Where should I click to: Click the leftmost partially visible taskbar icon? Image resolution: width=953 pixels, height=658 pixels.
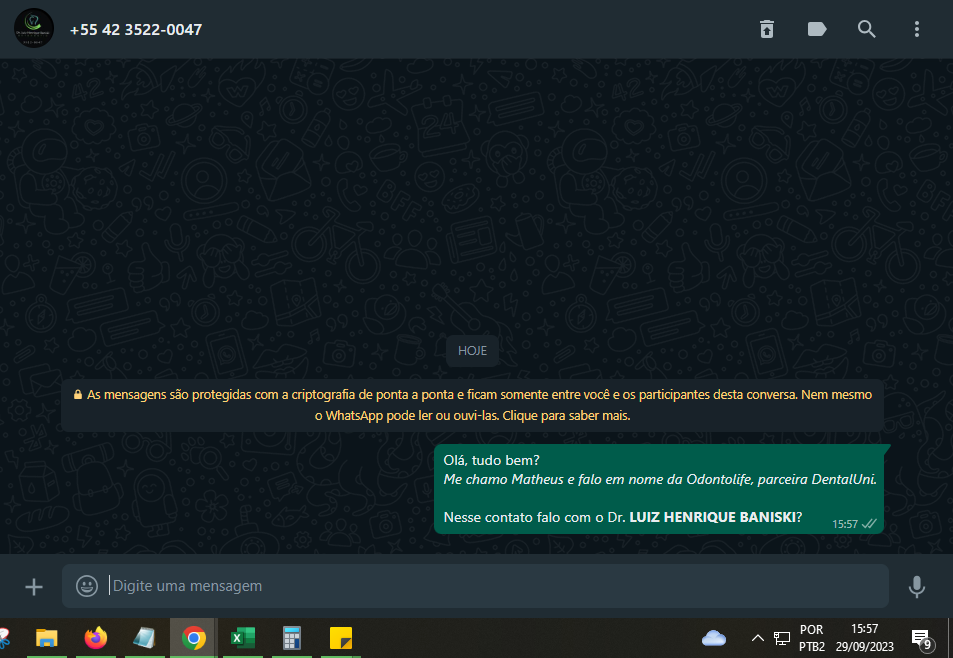(x=5, y=638)
